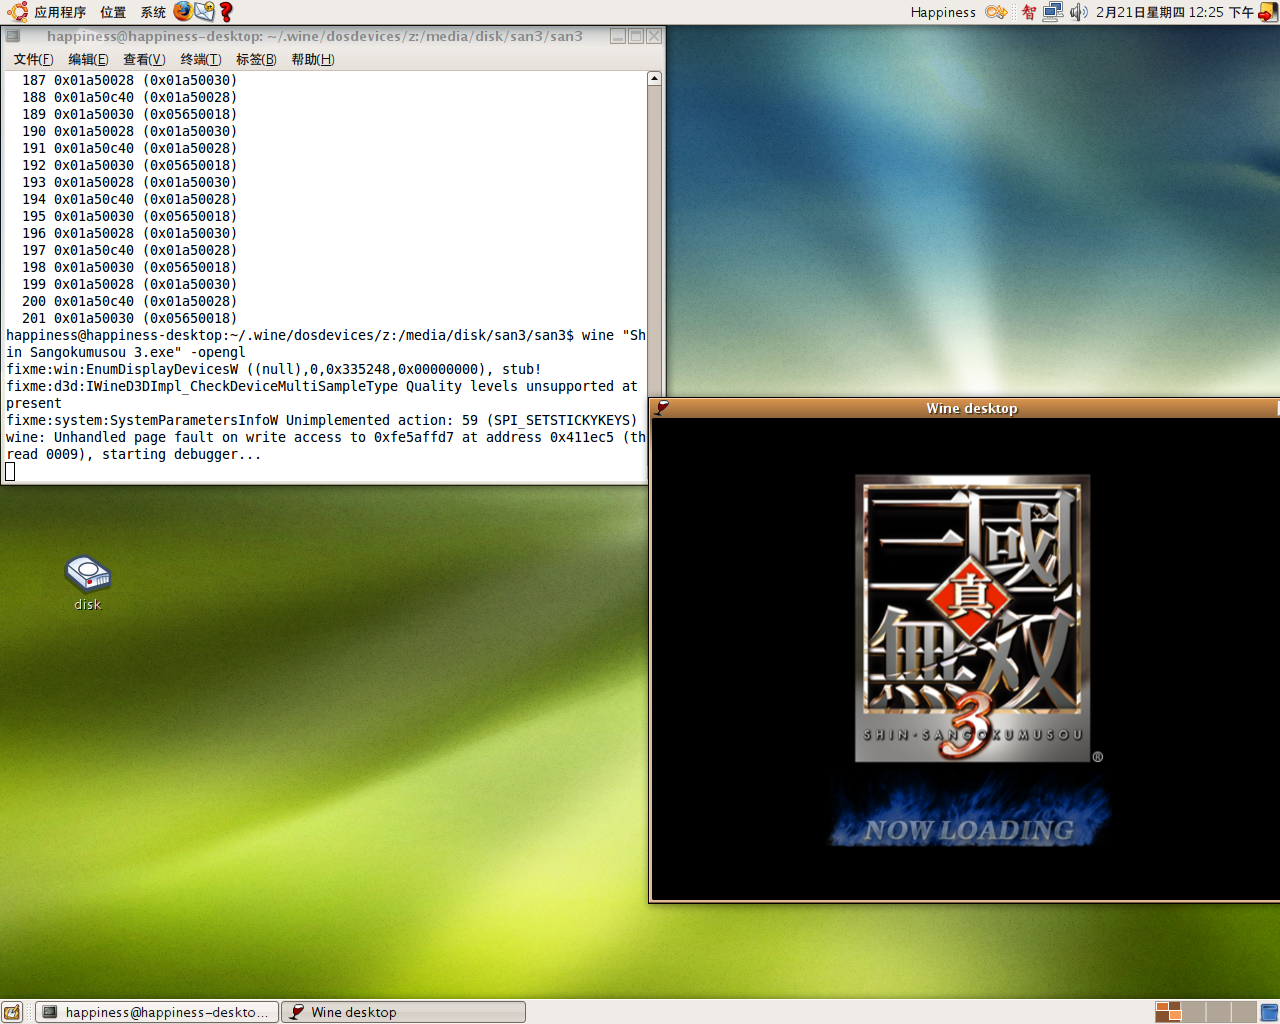Open the network monitor tray icon

click(x=1053, y=12)
